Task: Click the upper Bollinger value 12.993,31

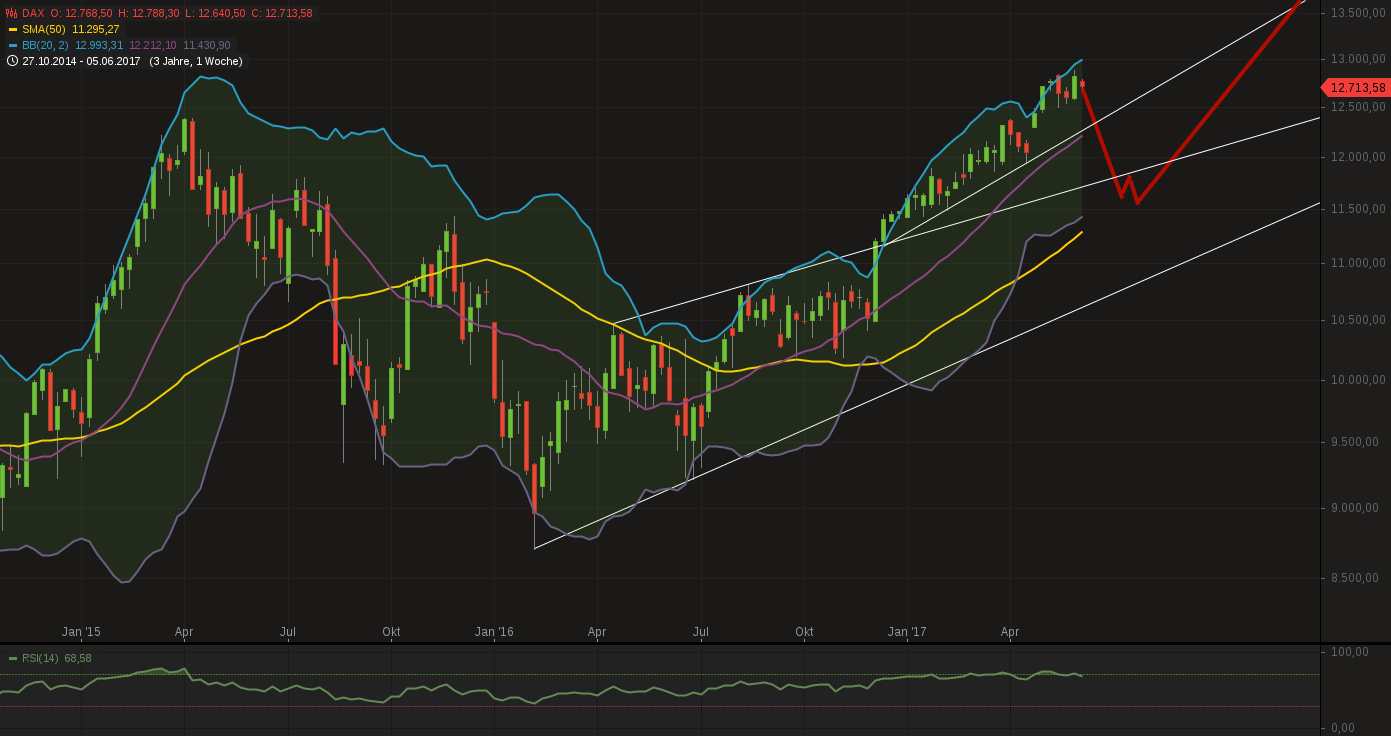Action: tap(99, 45)
